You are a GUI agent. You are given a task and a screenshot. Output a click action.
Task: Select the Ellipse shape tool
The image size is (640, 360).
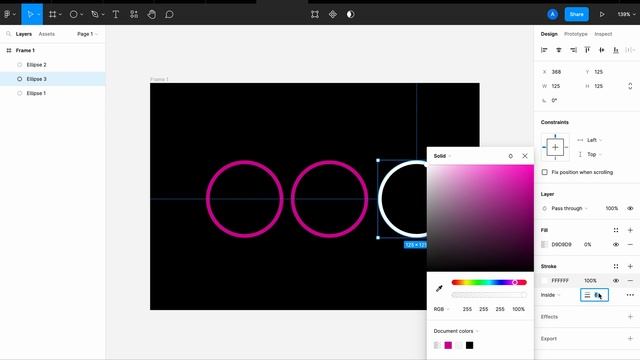pos(73,14)
